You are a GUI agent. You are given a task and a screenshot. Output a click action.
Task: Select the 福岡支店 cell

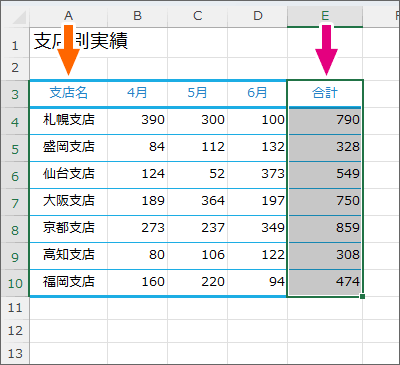click(68, 282)
